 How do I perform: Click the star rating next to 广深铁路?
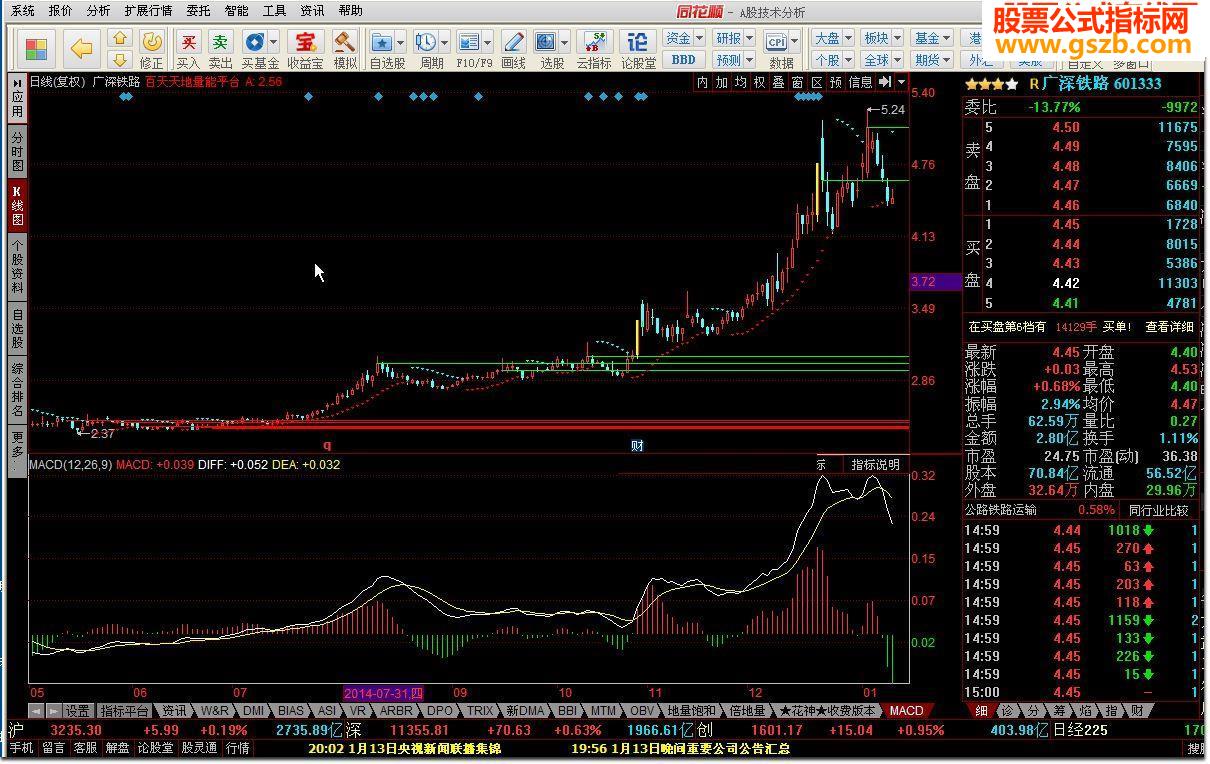click(993, 84)
